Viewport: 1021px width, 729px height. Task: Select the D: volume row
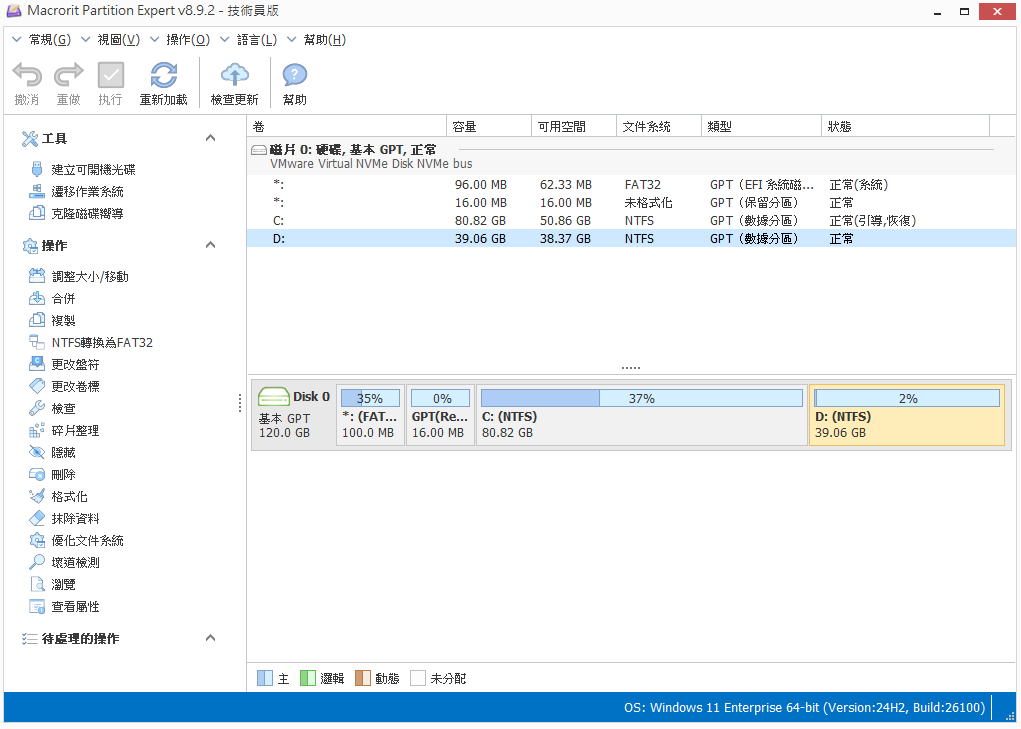pos(631,239)
